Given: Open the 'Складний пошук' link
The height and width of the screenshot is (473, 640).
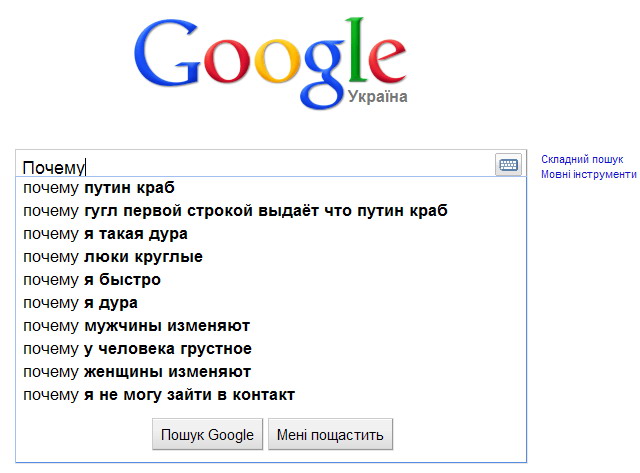Looking at the screenshot, I should click(582, 159).
